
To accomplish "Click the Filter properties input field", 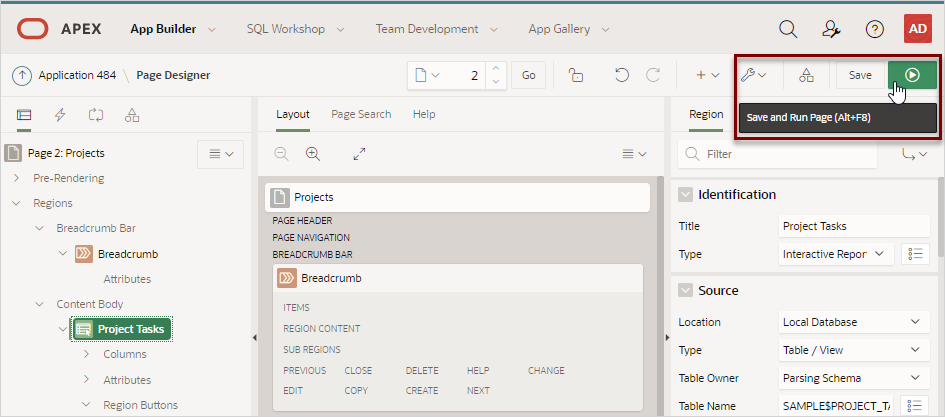I will click(777, 155).
